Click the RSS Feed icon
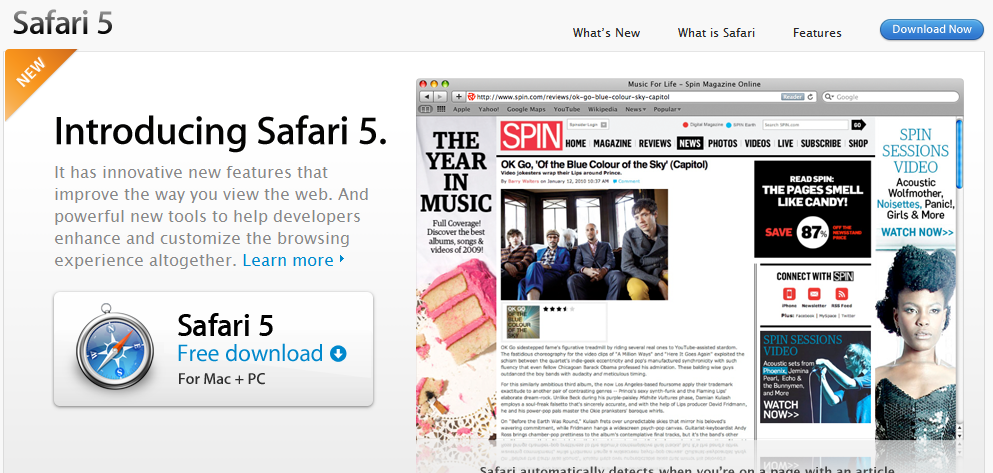Viewport: 993px width, 473px height. point(841,294)
